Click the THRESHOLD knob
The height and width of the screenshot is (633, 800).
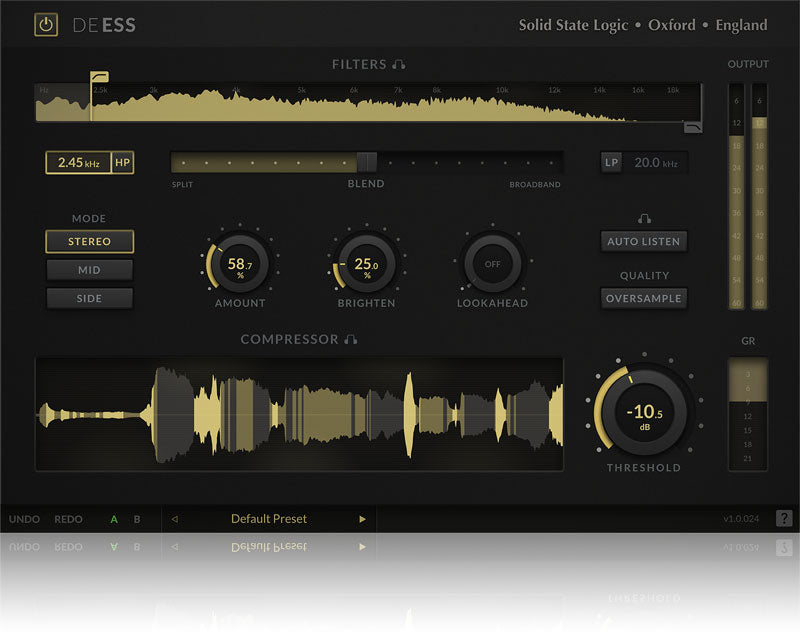644,412
